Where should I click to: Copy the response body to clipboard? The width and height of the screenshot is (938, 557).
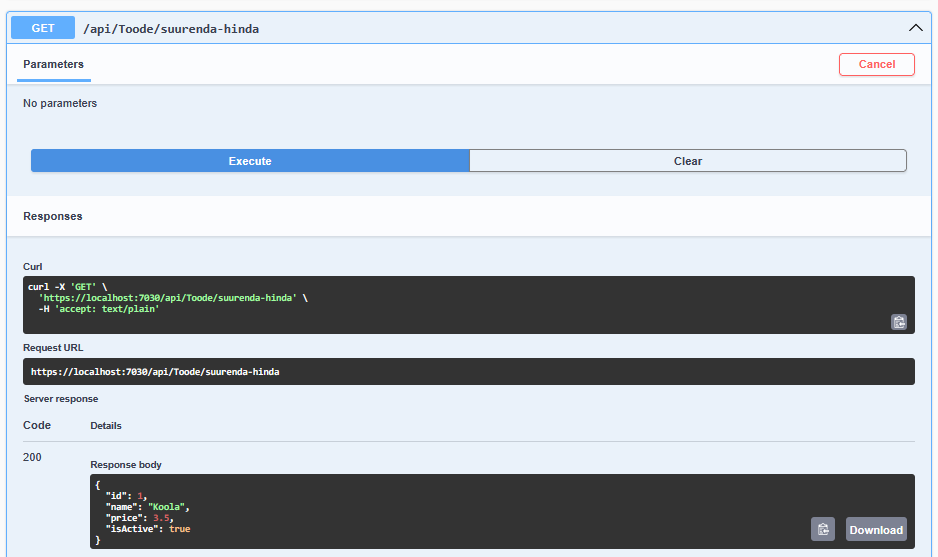pyautogui.click(x=822, y=530)
